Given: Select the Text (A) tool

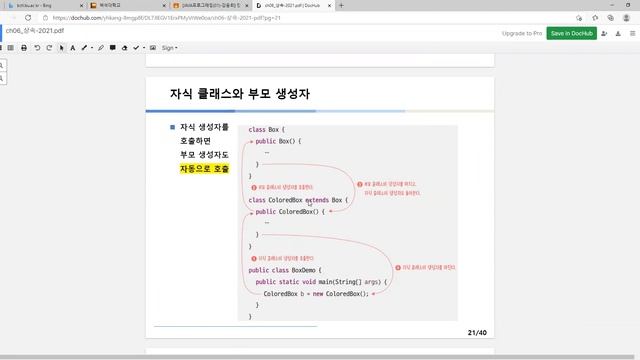Looking at the screenshot, I should click(73, 48).
